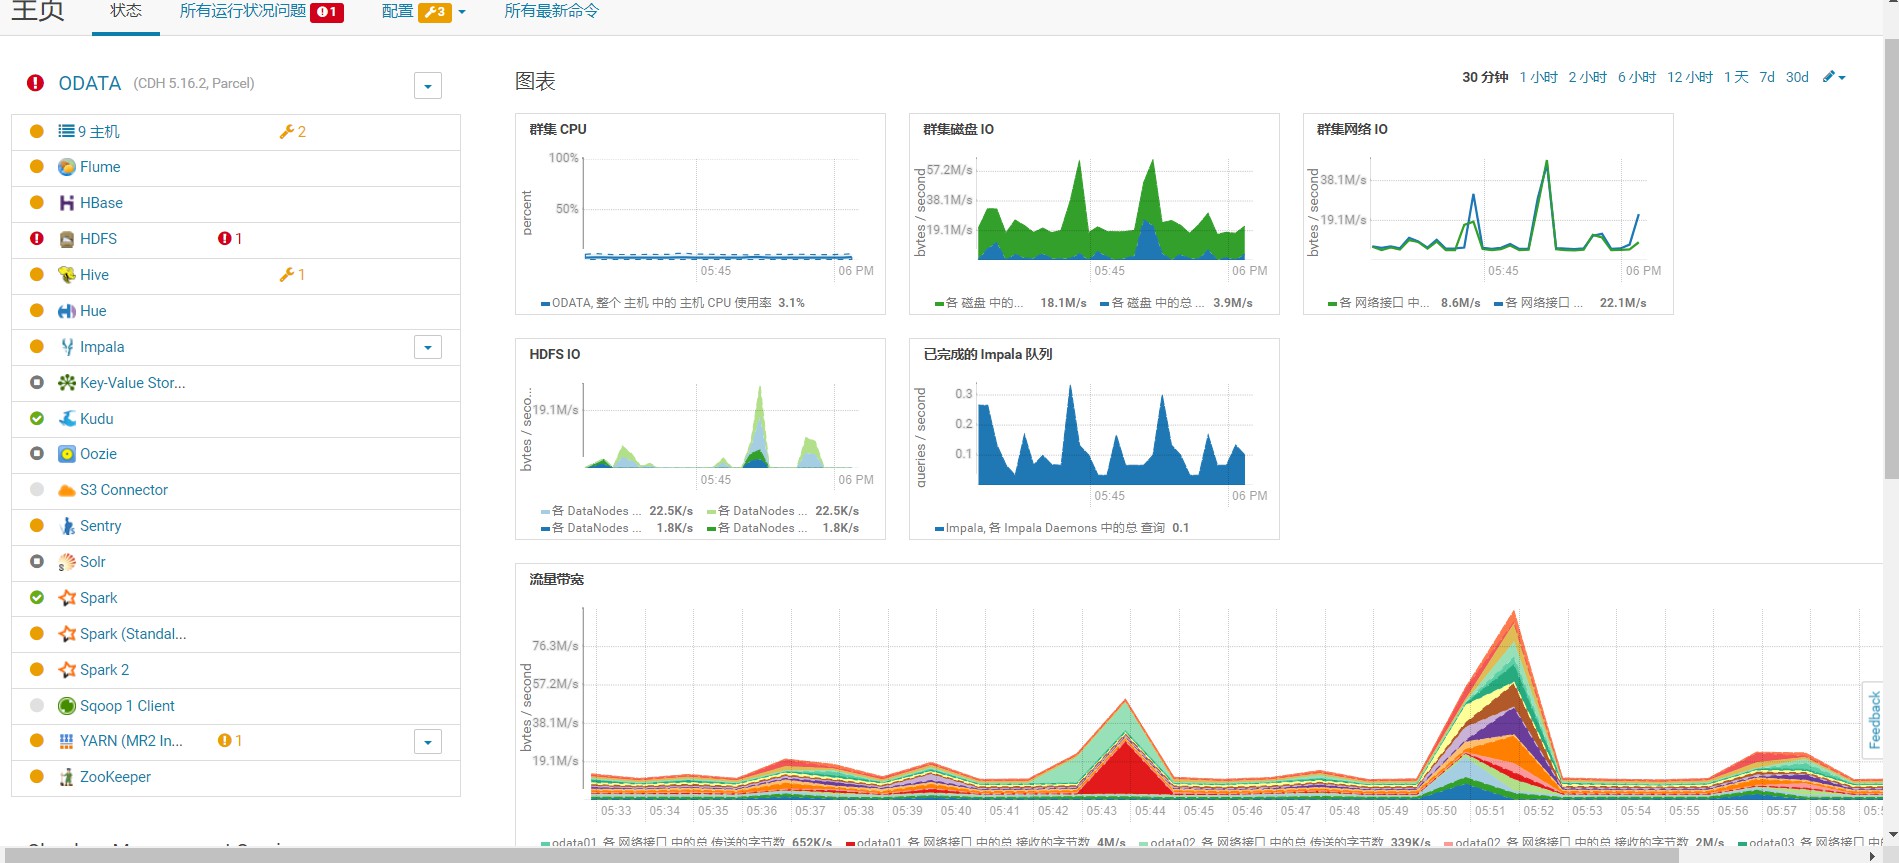Click the Hue service icon
The width and height of the screenshot is (1899, 863).
[x=67, y=311]
